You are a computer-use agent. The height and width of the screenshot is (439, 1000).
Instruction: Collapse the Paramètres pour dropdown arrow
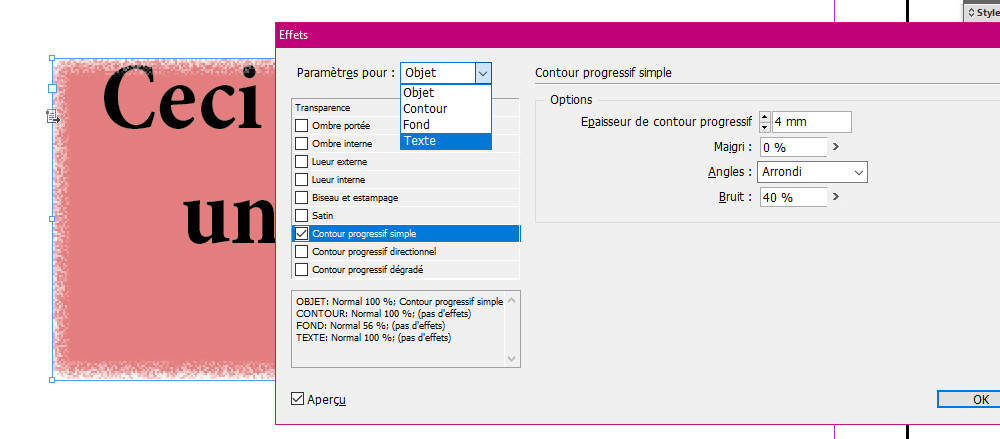[x=483, y=73]
